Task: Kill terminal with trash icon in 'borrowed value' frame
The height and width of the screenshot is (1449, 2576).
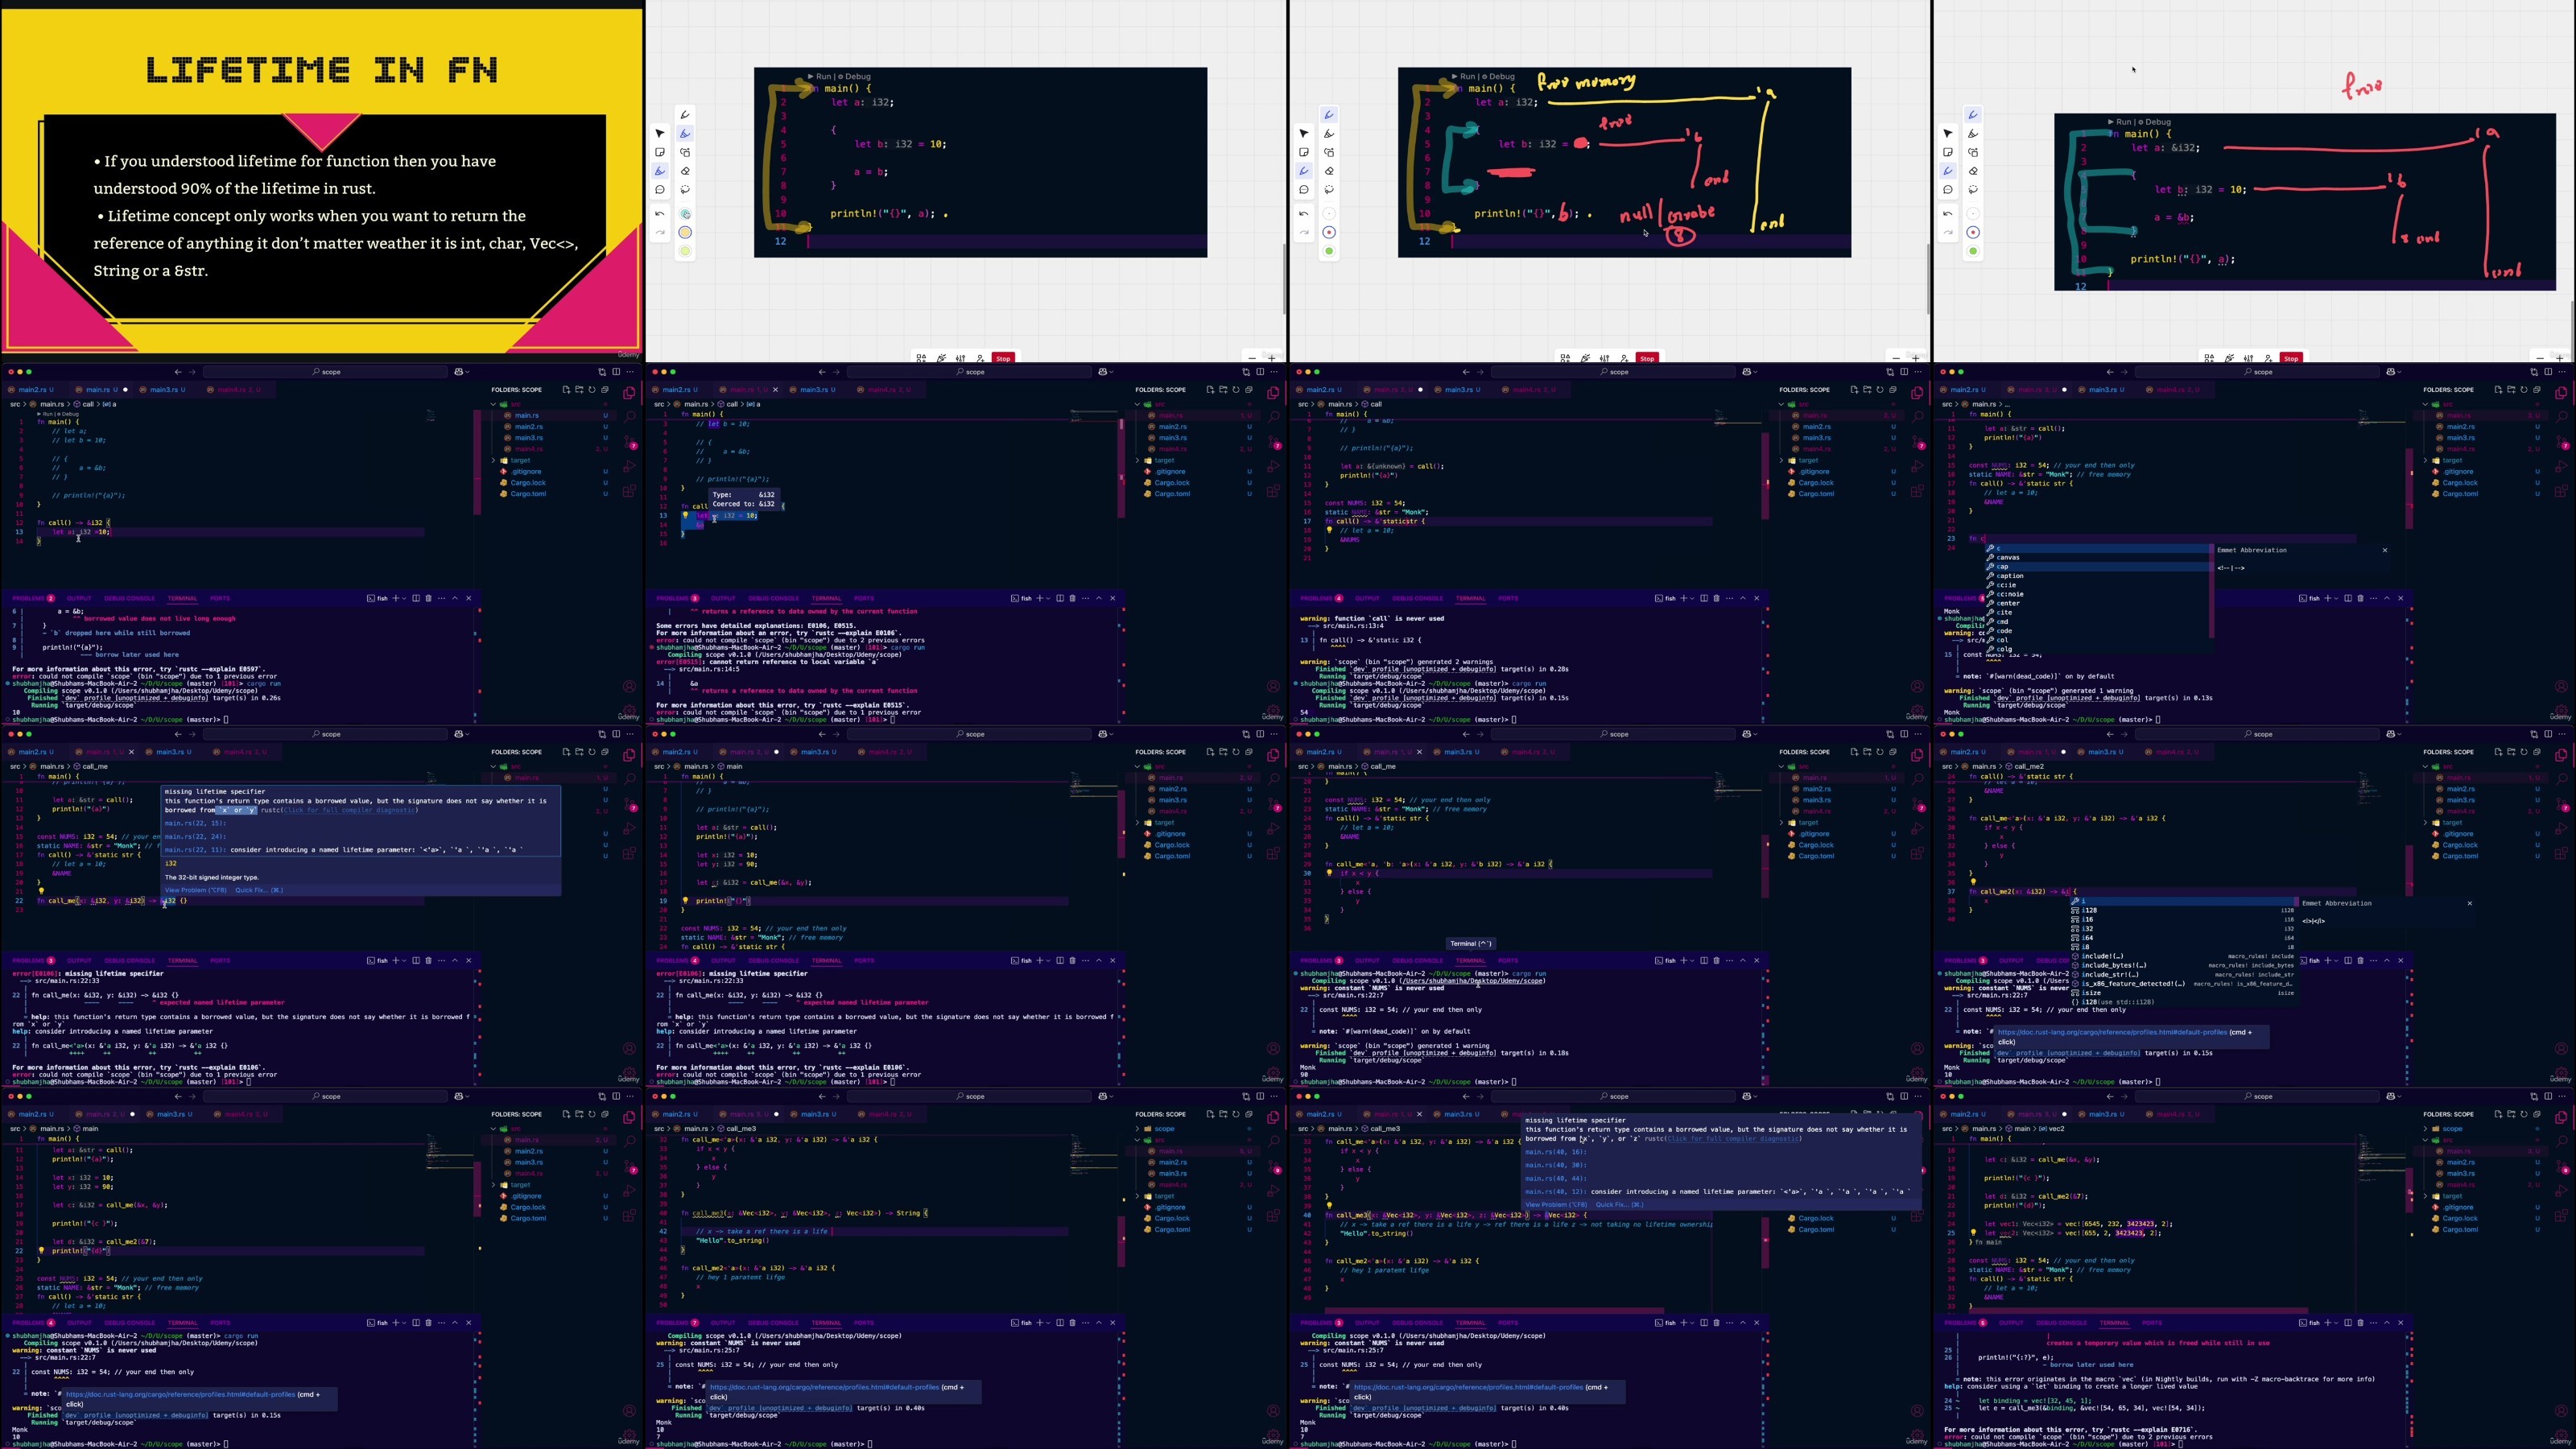Action: [x=428, y=598]
